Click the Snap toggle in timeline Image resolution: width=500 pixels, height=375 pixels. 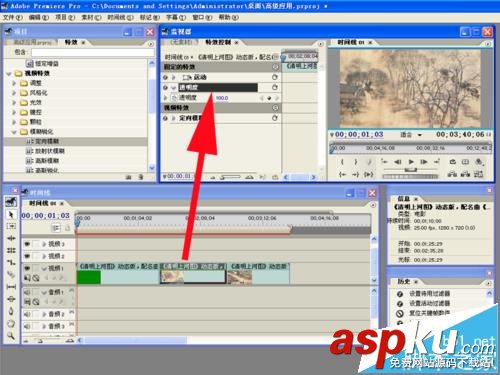pyautogui.click(x=56, y=228)
